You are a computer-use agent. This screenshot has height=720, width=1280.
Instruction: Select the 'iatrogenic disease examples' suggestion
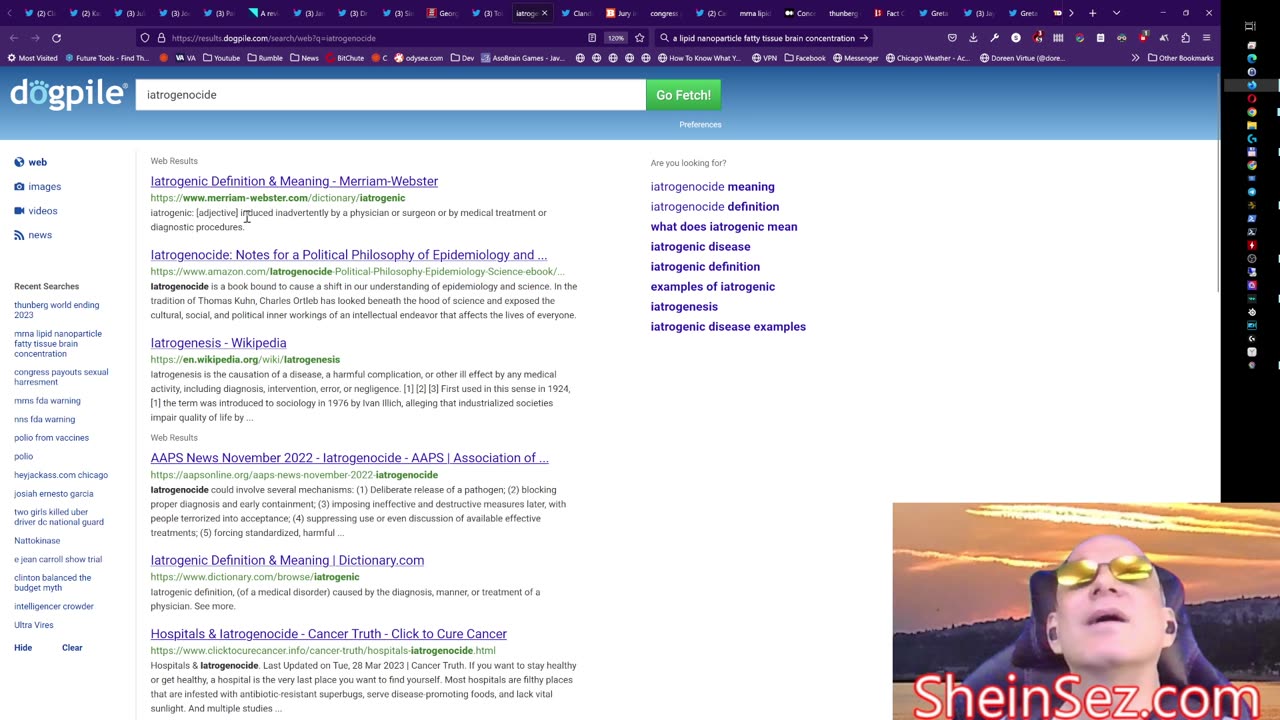[x=728, y=326]
